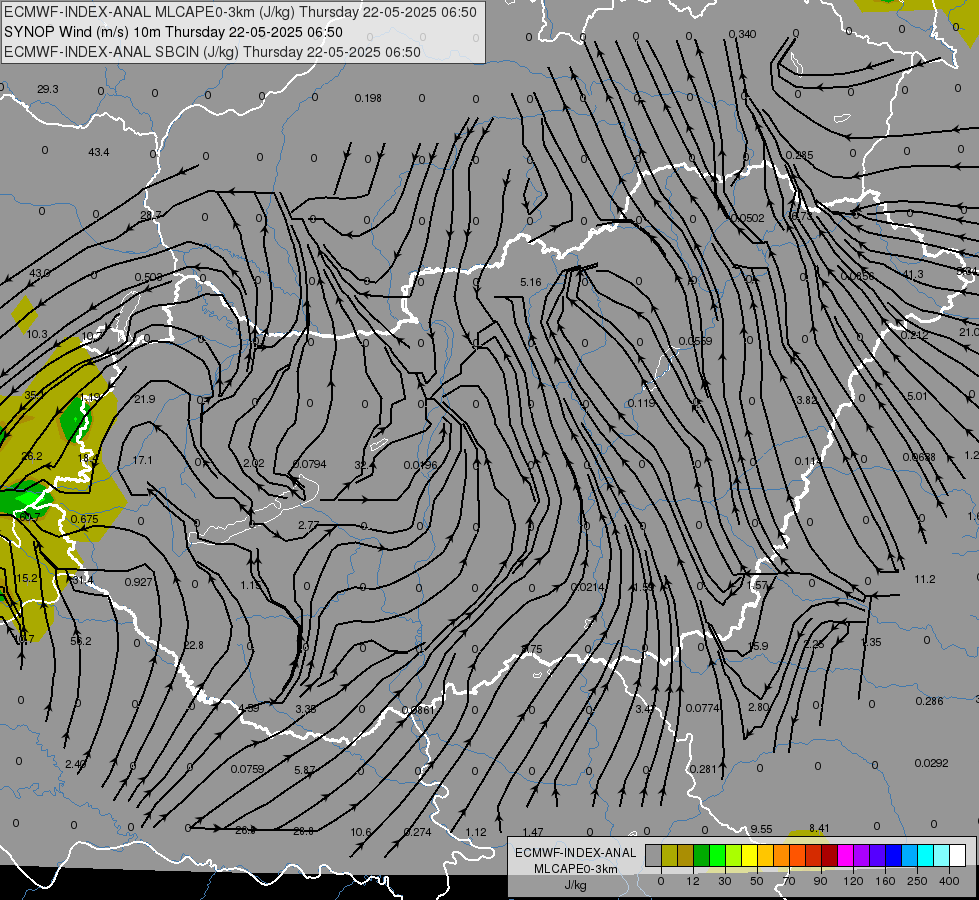Click the MLCAPE0-3km title in the legend box
This screenshot has width=979, height=900.
575,869
